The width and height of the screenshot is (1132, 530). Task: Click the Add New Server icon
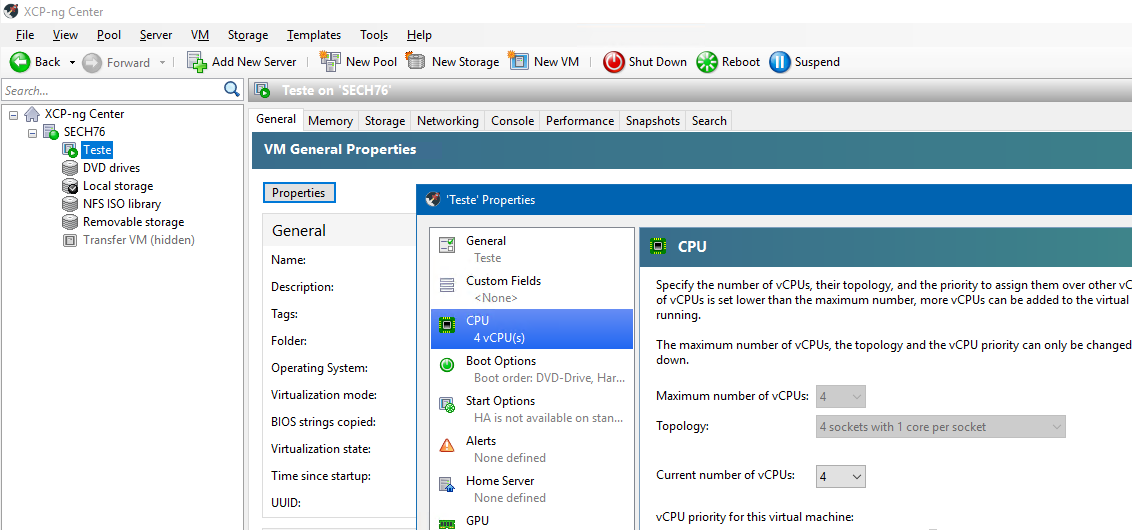click(x=197, y=62)
